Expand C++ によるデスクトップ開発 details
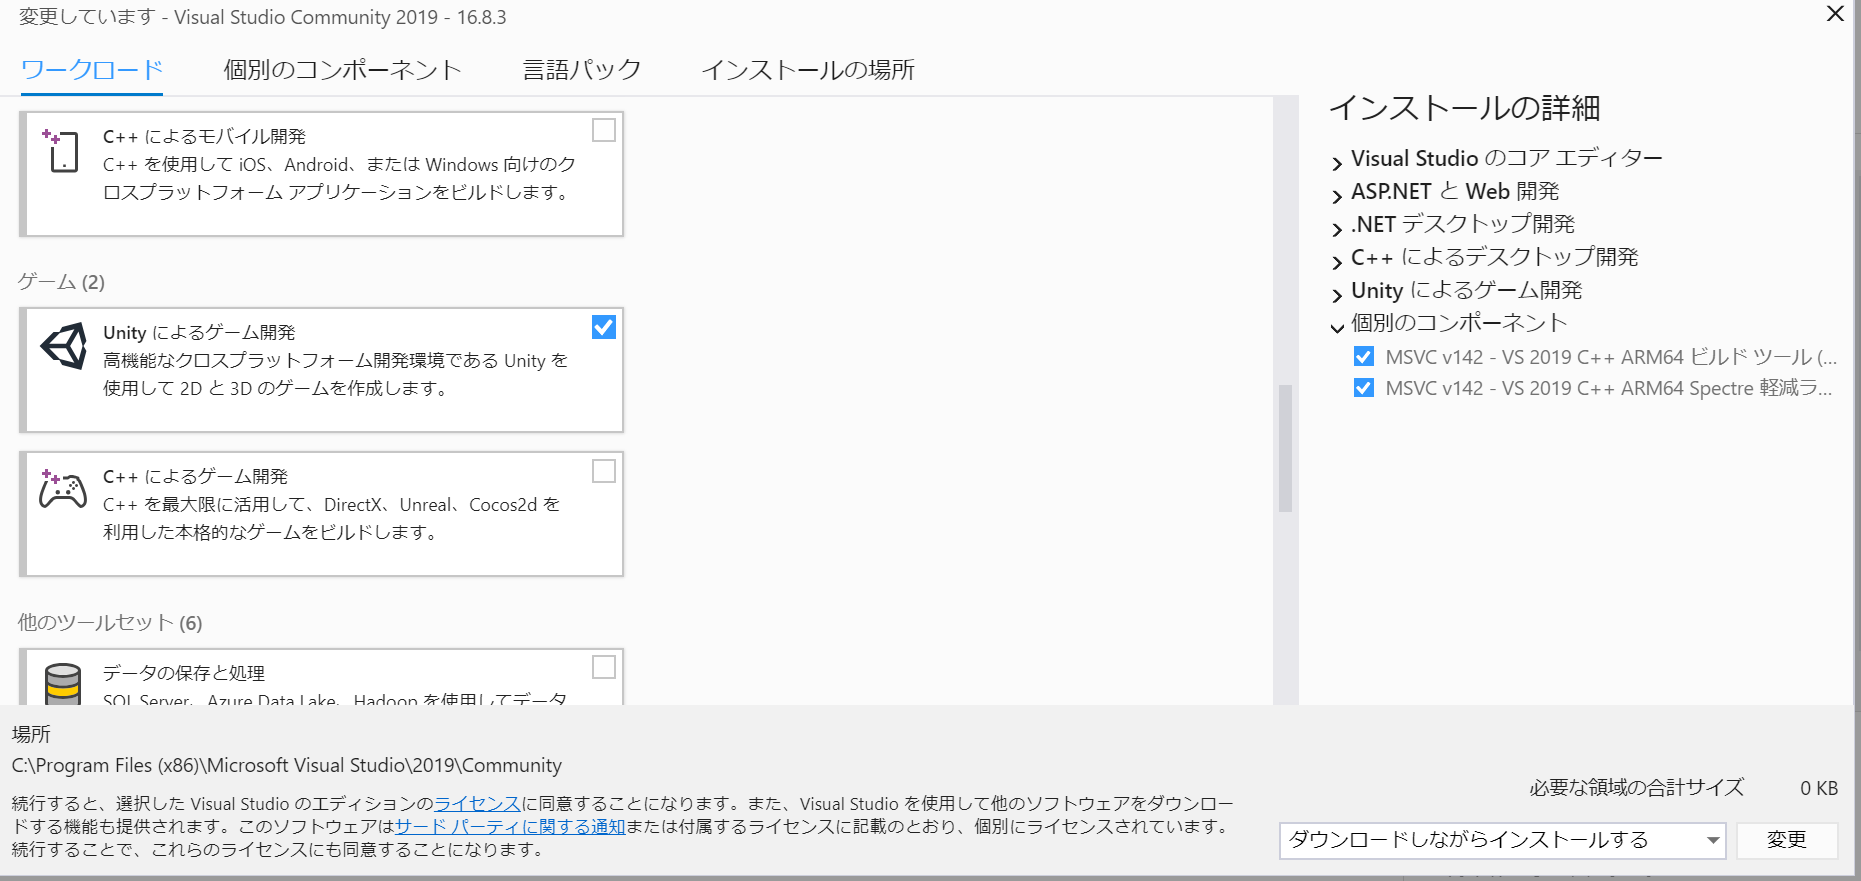This screenshot has height=881, width=1861. pos(1337,261)
